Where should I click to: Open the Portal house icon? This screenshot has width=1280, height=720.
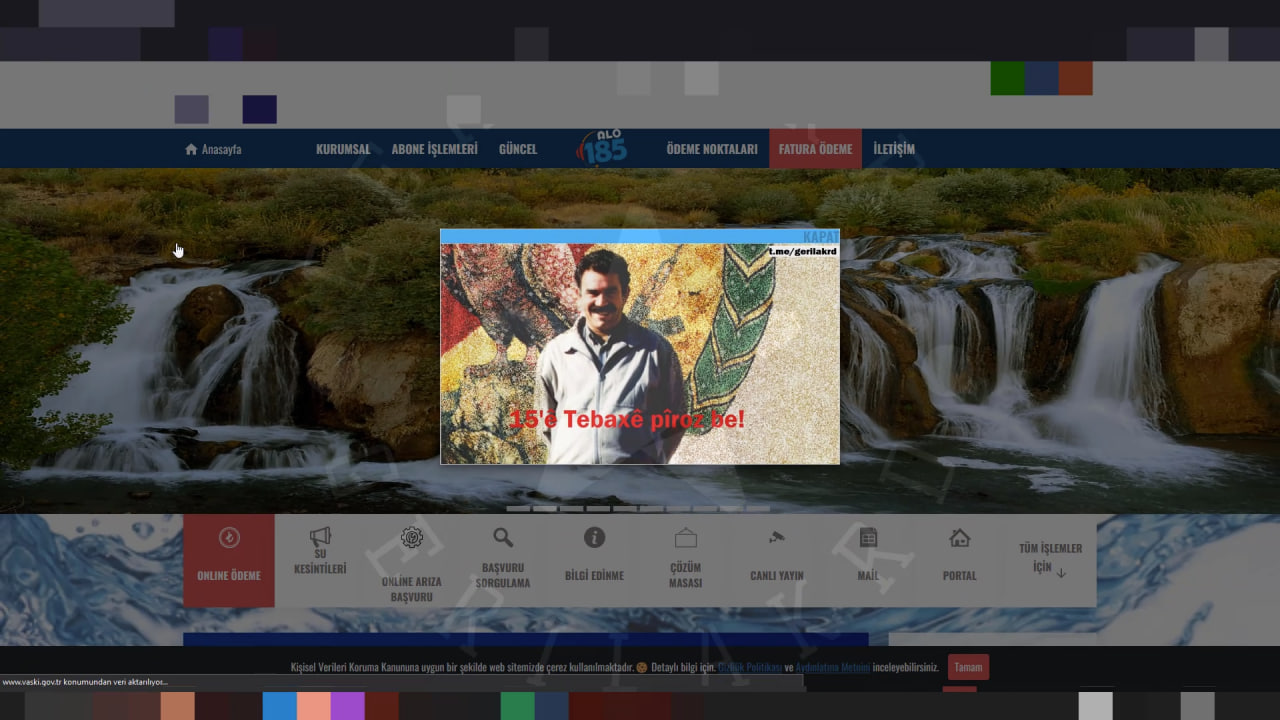pyautogui.click(x=959, y=538)
